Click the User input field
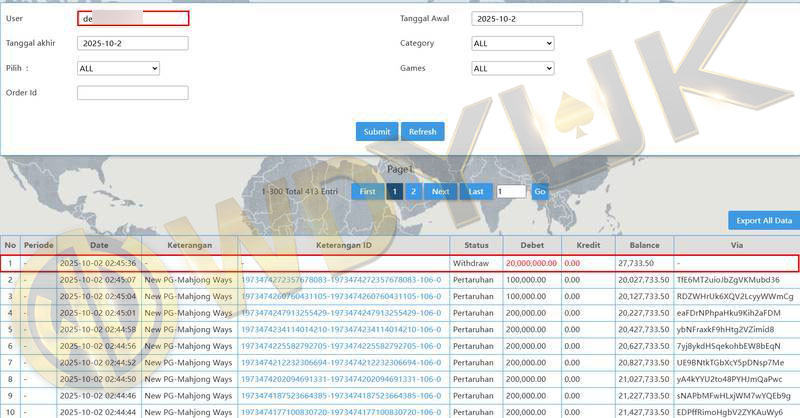Viewport: 800px width, 418px height. tap(132, 18)
